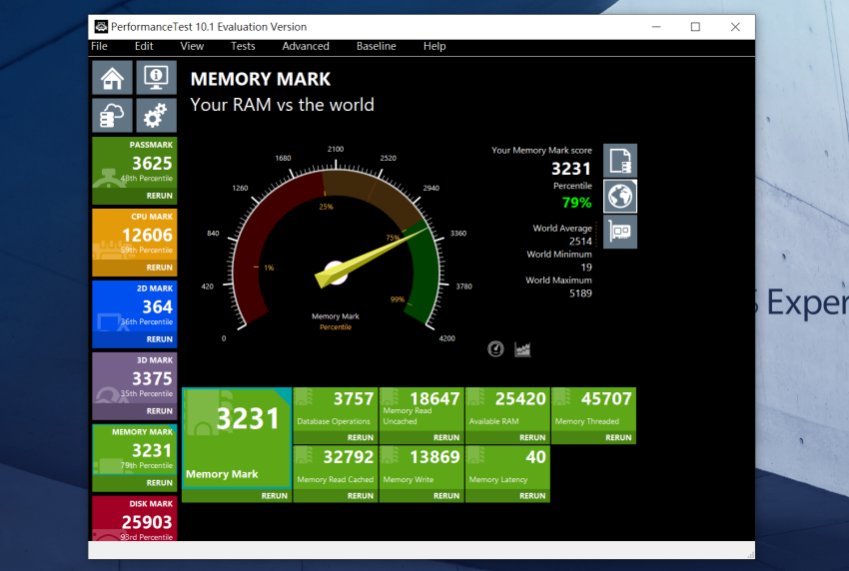The width and height of the screenshot is (849, 571).
Task: Open the Help menu
Action: 434,46
